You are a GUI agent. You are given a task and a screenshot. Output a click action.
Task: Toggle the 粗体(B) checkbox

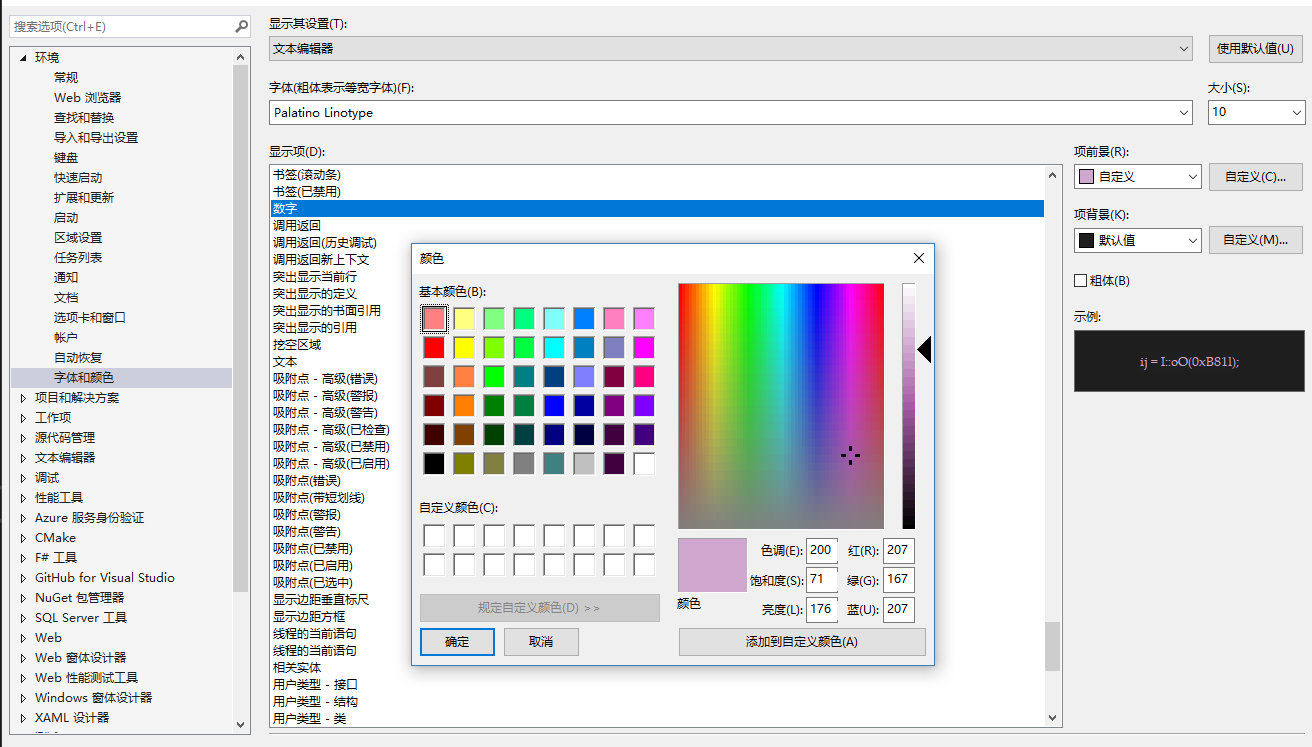click(1080, 281)
